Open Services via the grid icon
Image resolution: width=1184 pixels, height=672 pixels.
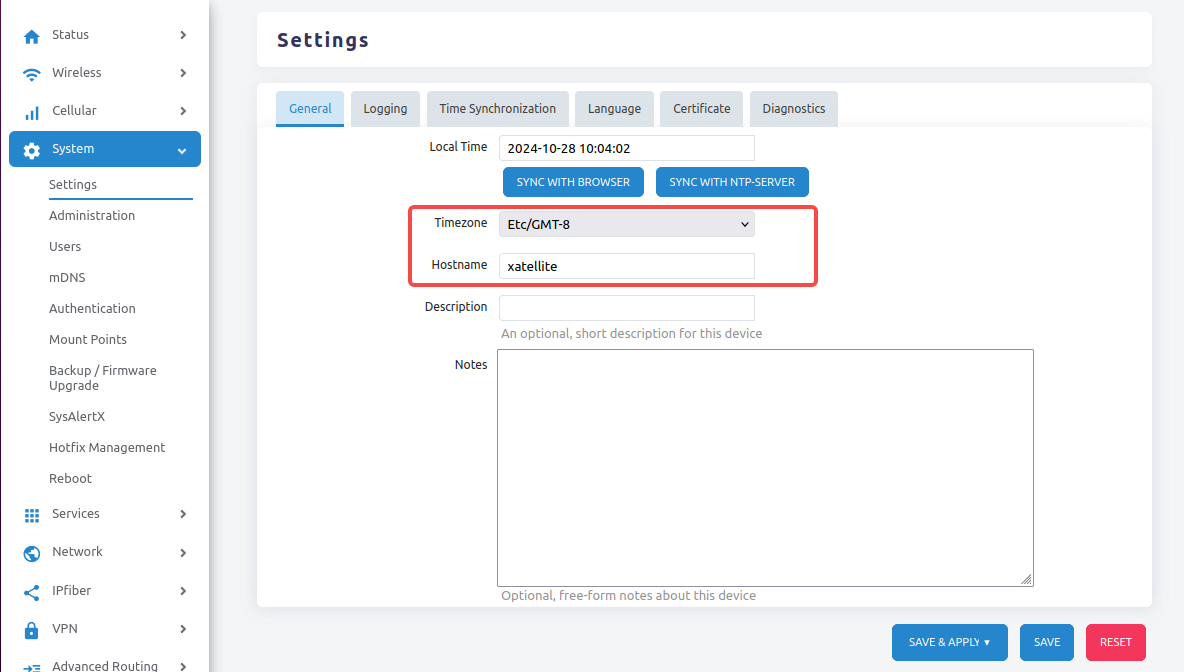click(x=31, y=513)
